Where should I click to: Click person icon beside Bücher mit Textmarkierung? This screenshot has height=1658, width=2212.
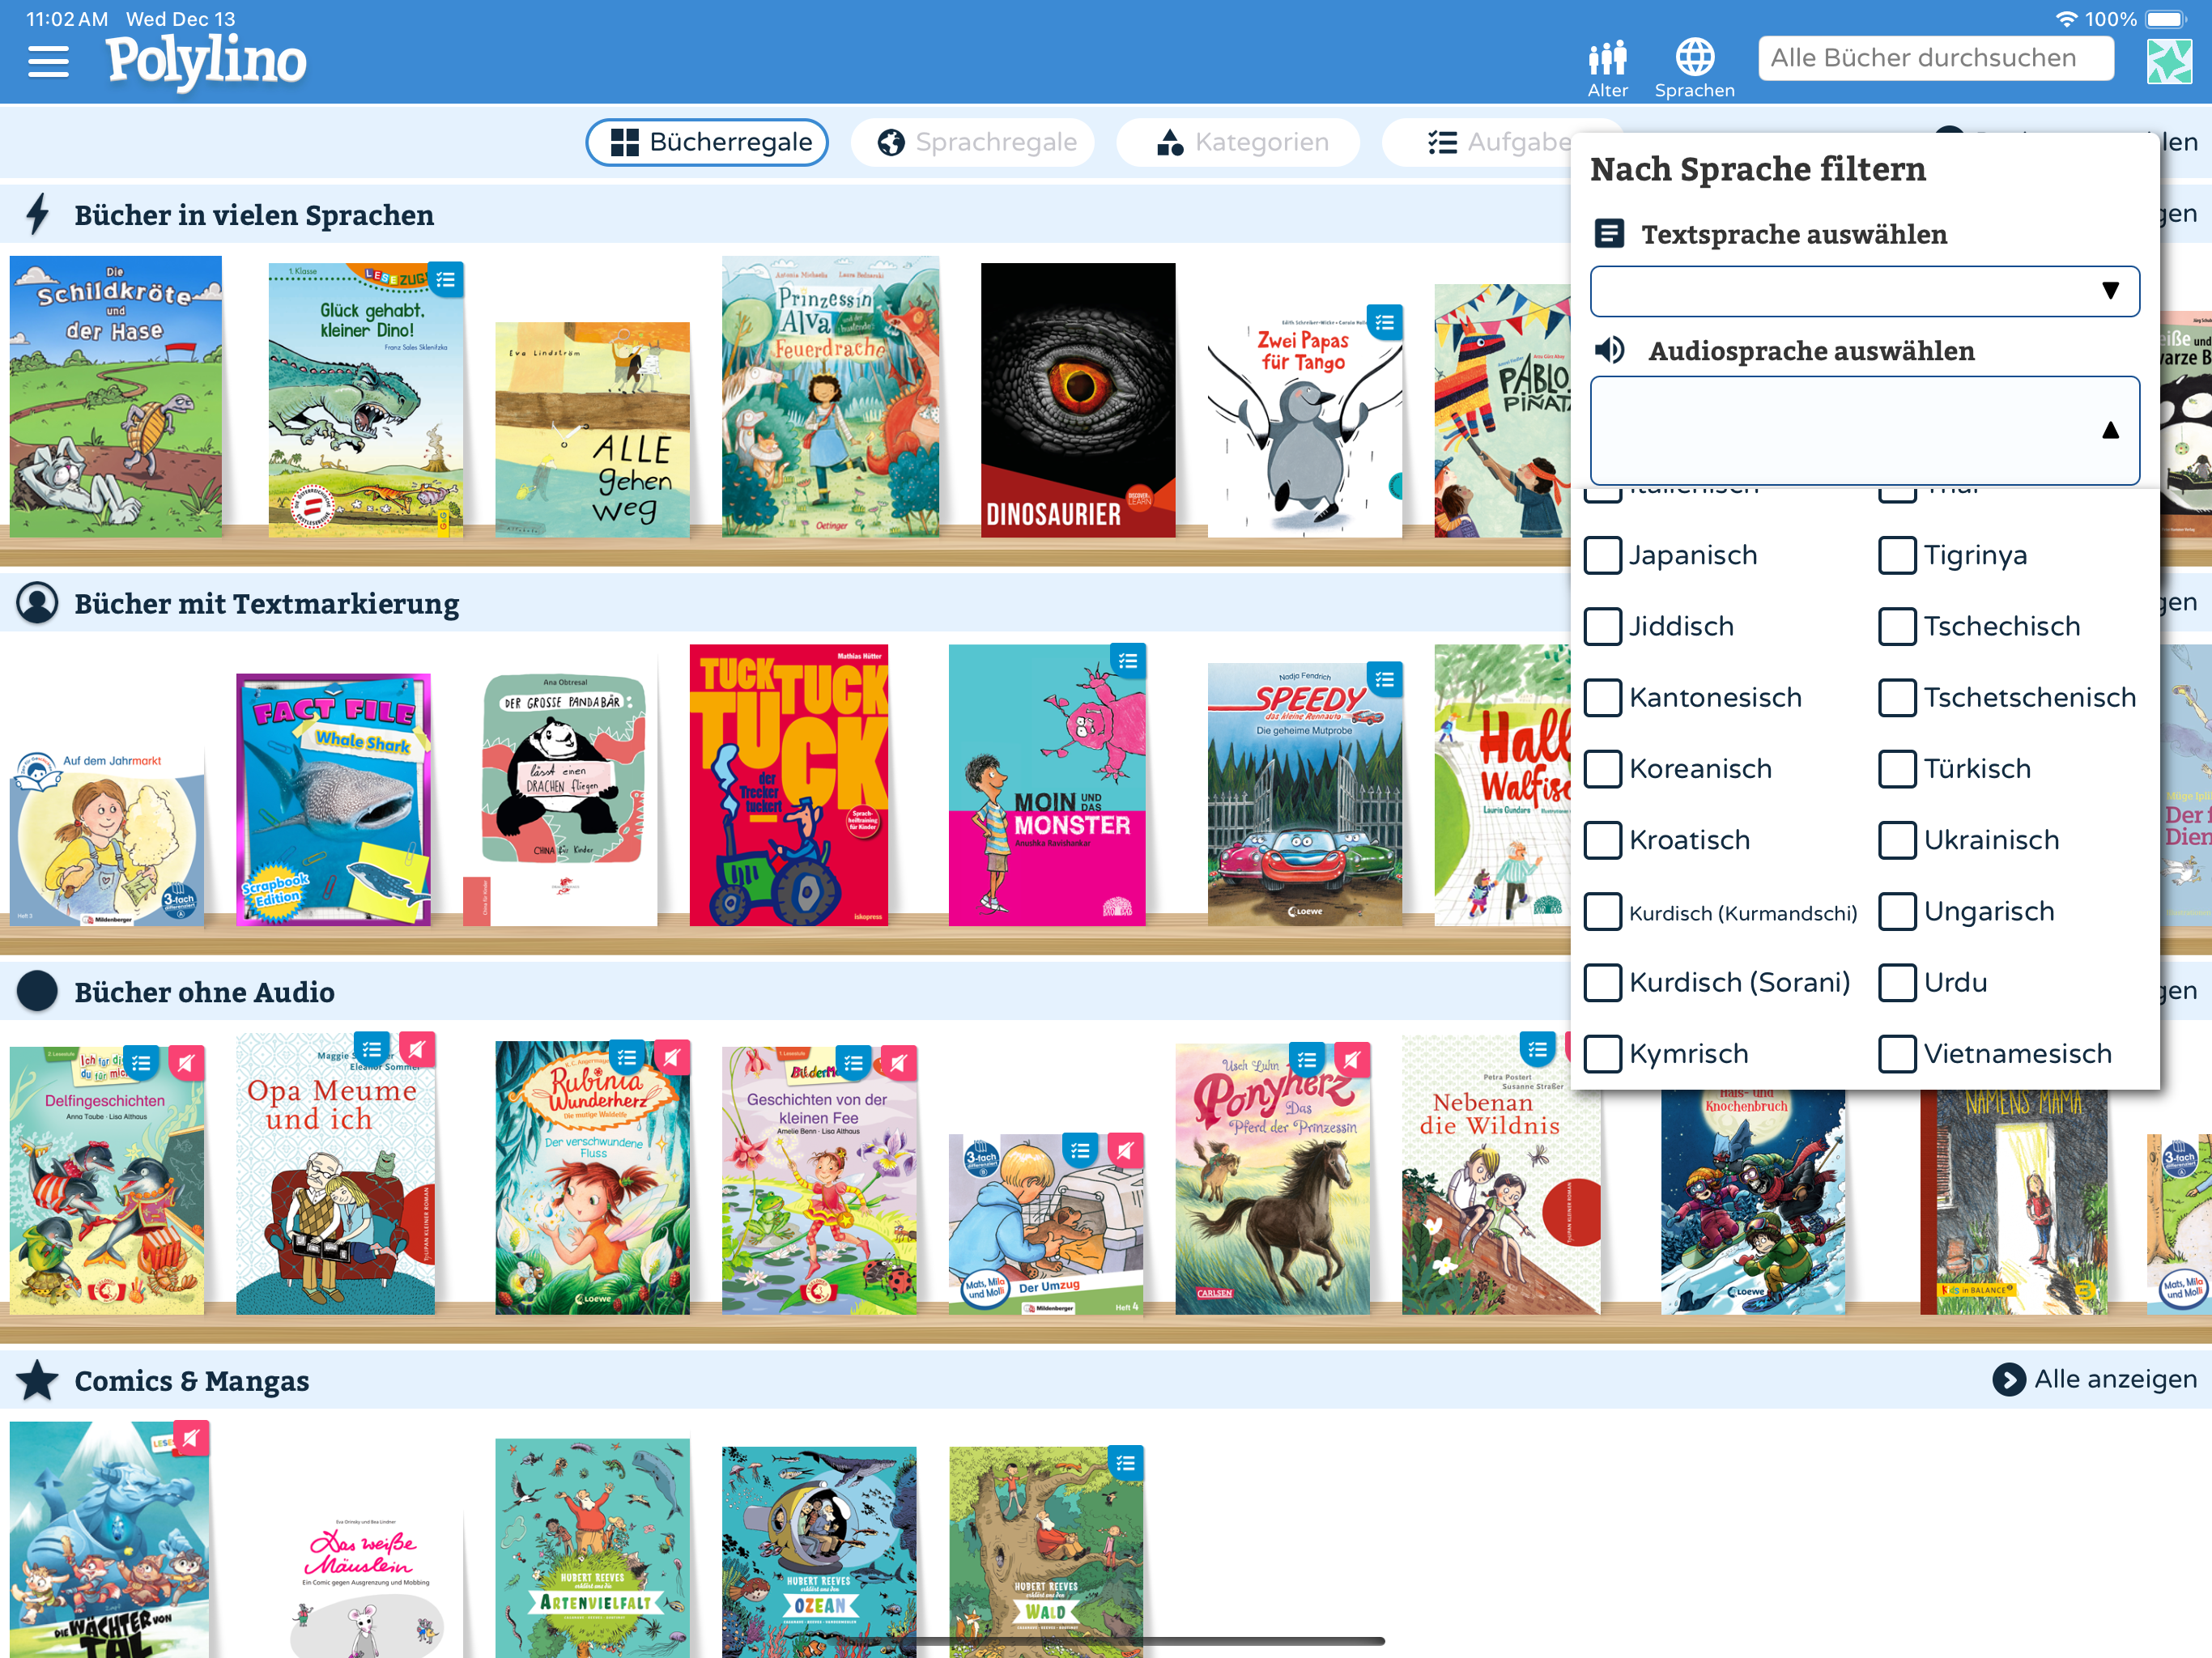[x=38, y=603]
